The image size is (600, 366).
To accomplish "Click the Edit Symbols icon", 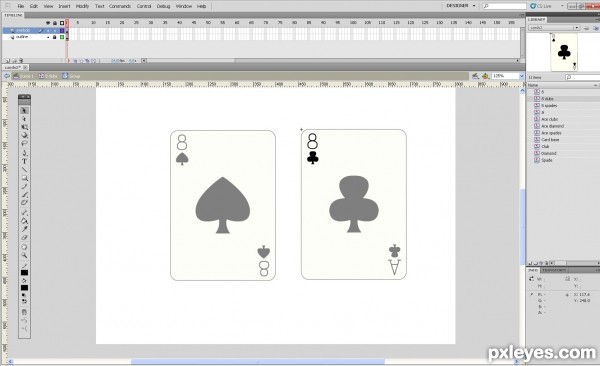I will [x=485, y=76].
